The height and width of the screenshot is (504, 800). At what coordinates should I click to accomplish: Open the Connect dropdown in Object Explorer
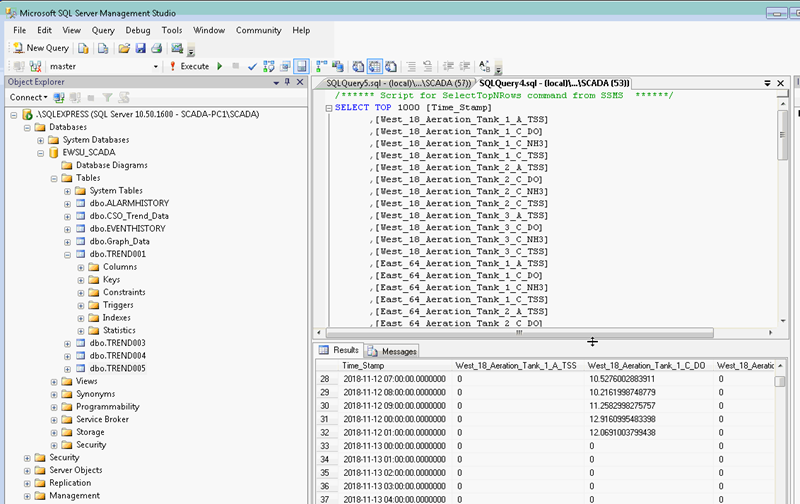(29, 97)
